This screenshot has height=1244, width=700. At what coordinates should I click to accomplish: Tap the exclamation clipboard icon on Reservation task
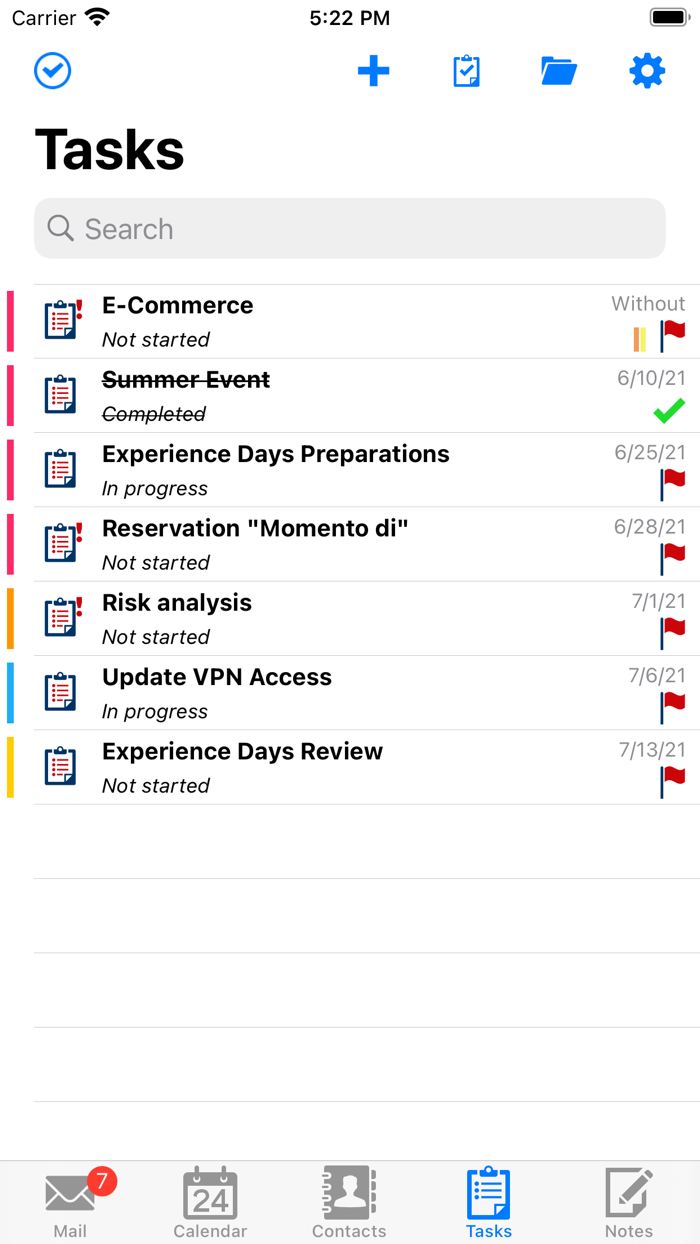pos(61,544)
